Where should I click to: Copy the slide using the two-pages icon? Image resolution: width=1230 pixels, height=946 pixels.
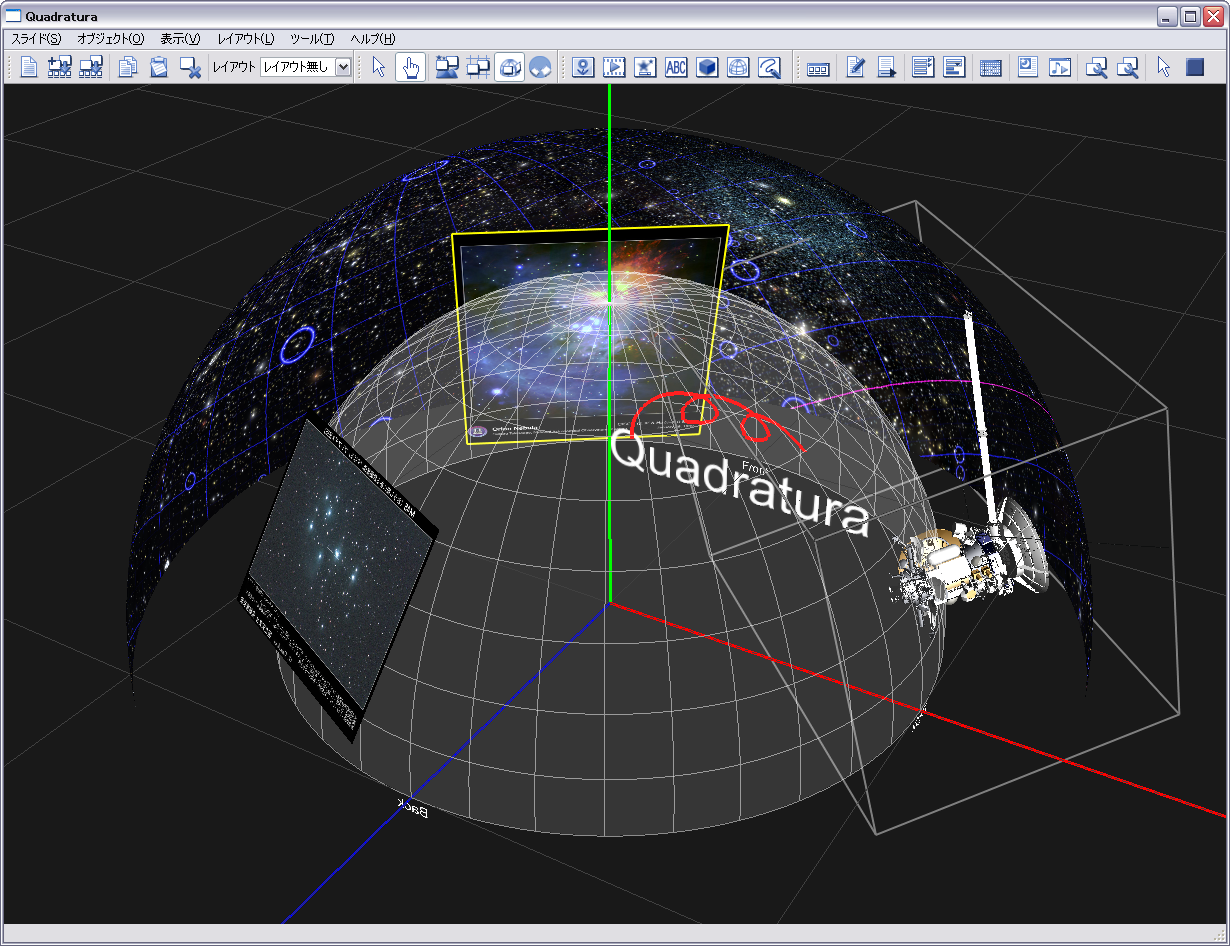[x=128, y=67]
